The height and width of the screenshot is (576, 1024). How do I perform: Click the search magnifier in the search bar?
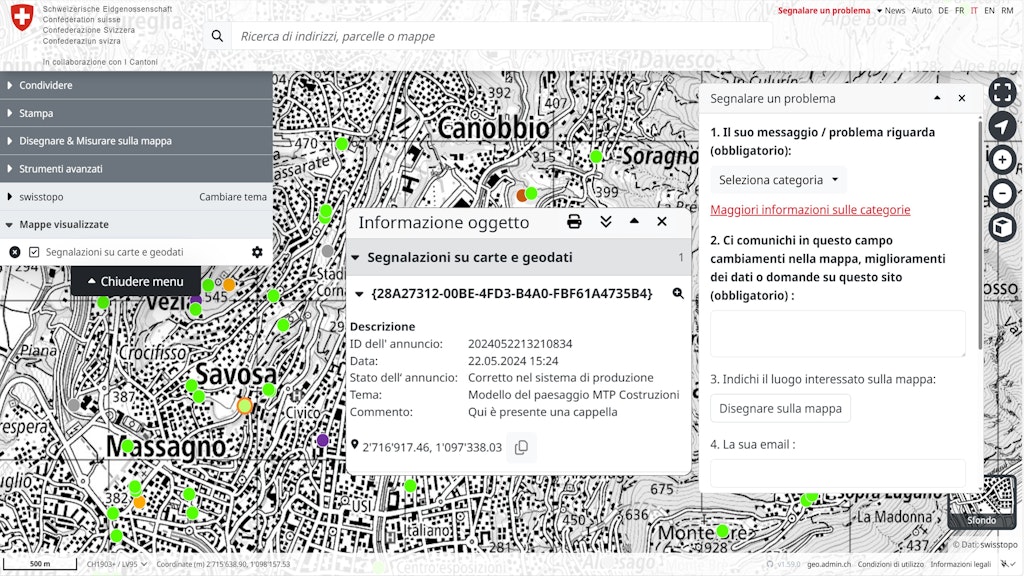coord(217,35)
